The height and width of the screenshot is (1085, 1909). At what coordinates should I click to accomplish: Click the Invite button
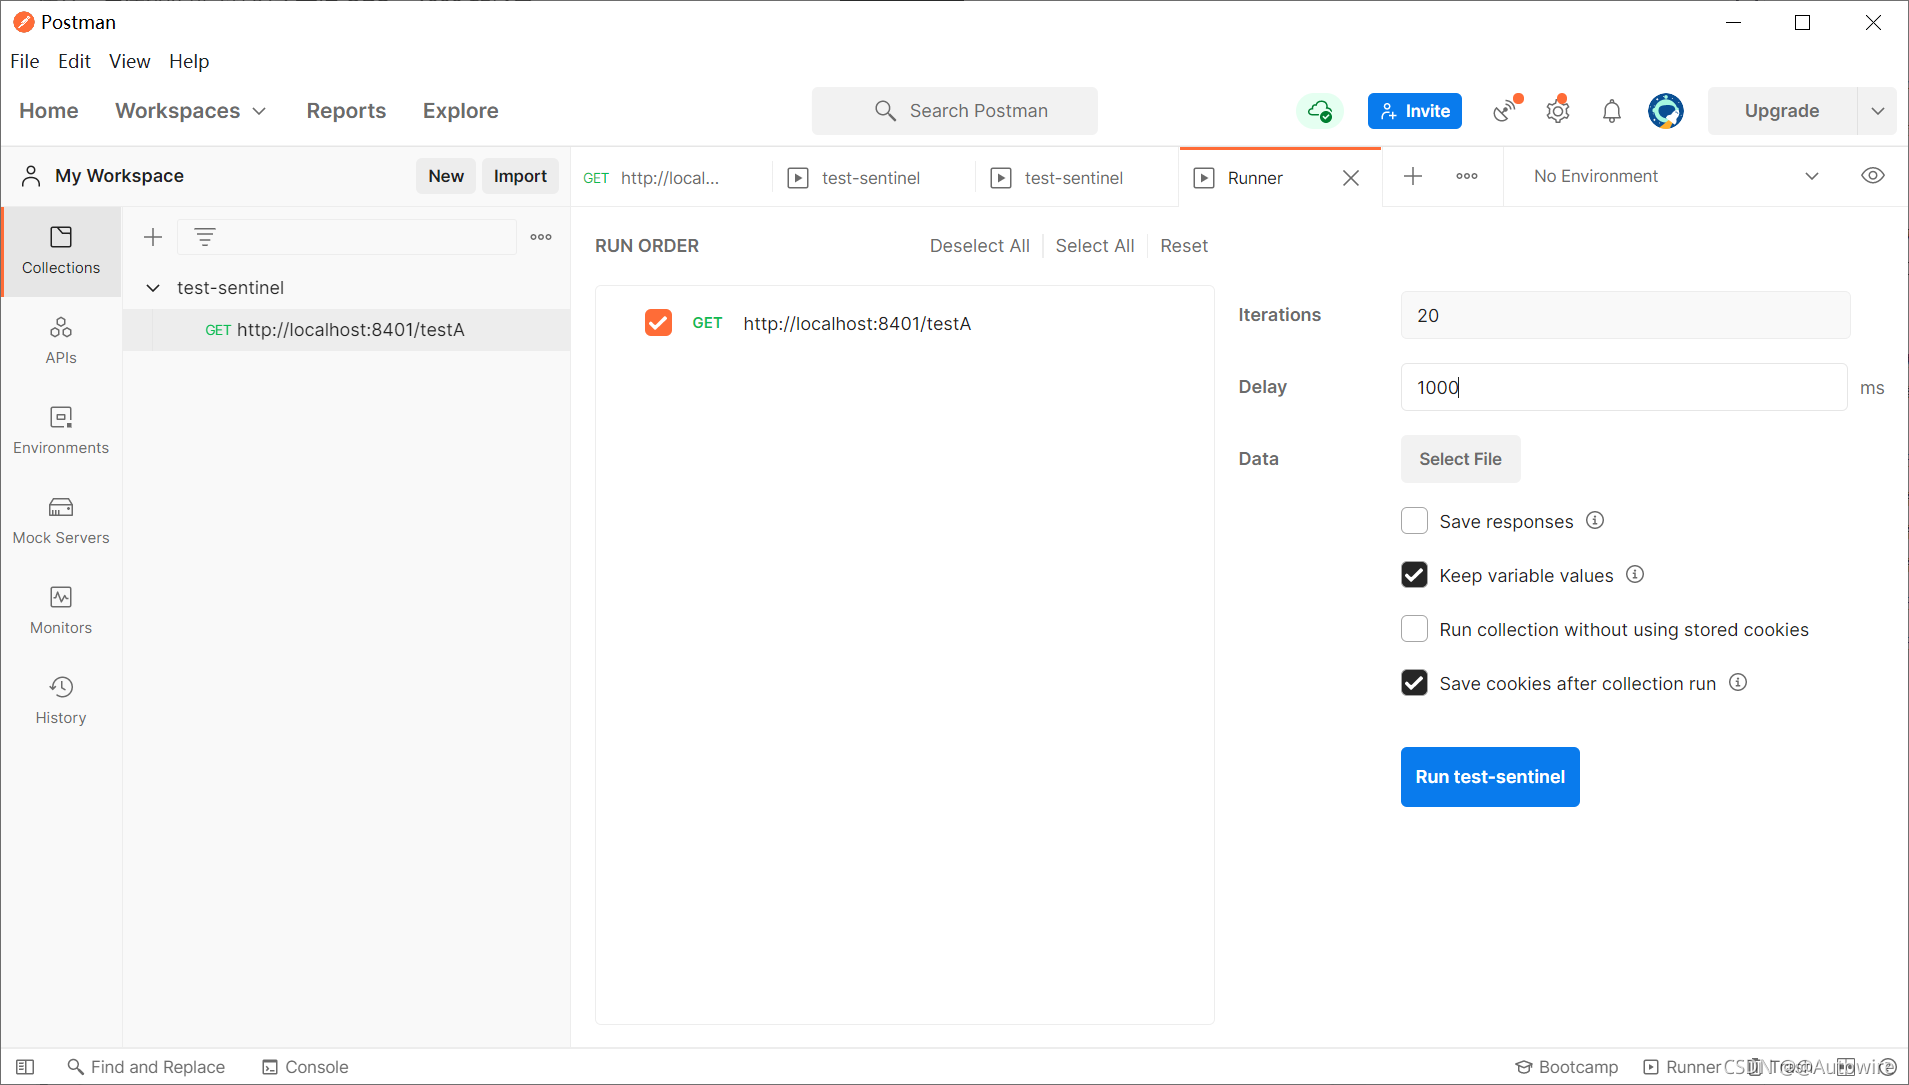1415,111
